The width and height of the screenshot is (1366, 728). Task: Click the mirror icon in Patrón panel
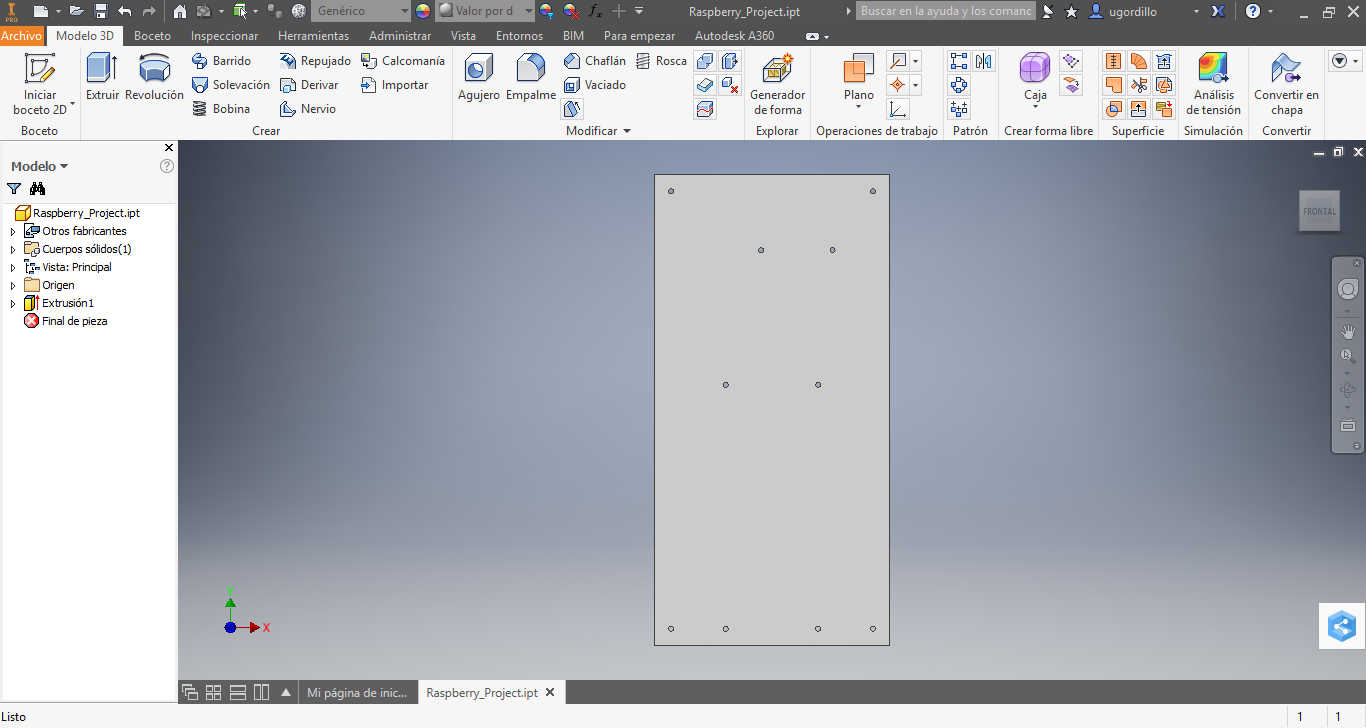[984, 61]
